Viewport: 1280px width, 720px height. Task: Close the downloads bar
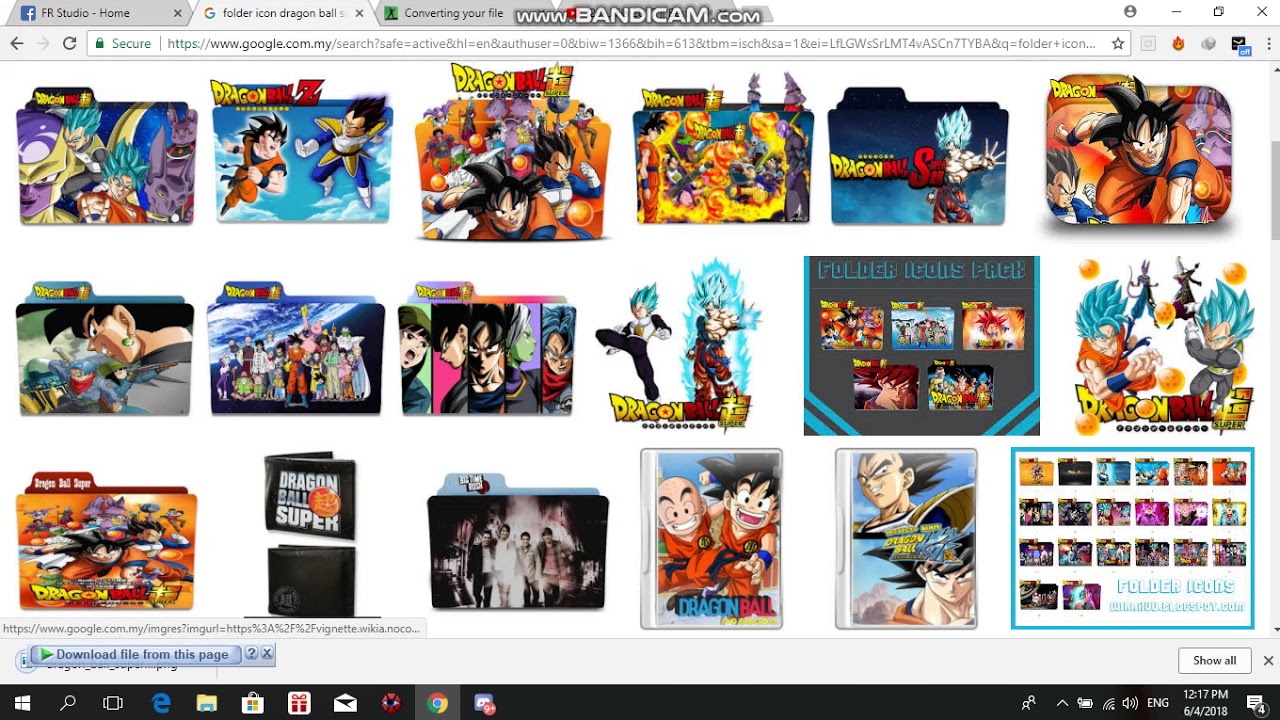point(1268,661)
